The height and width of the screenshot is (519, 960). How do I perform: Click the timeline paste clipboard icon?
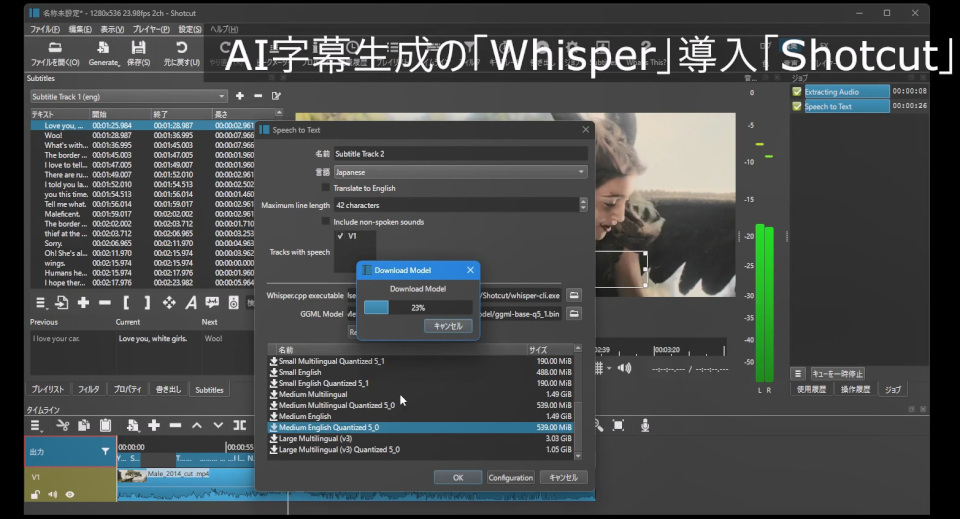(x=105, y=425)
